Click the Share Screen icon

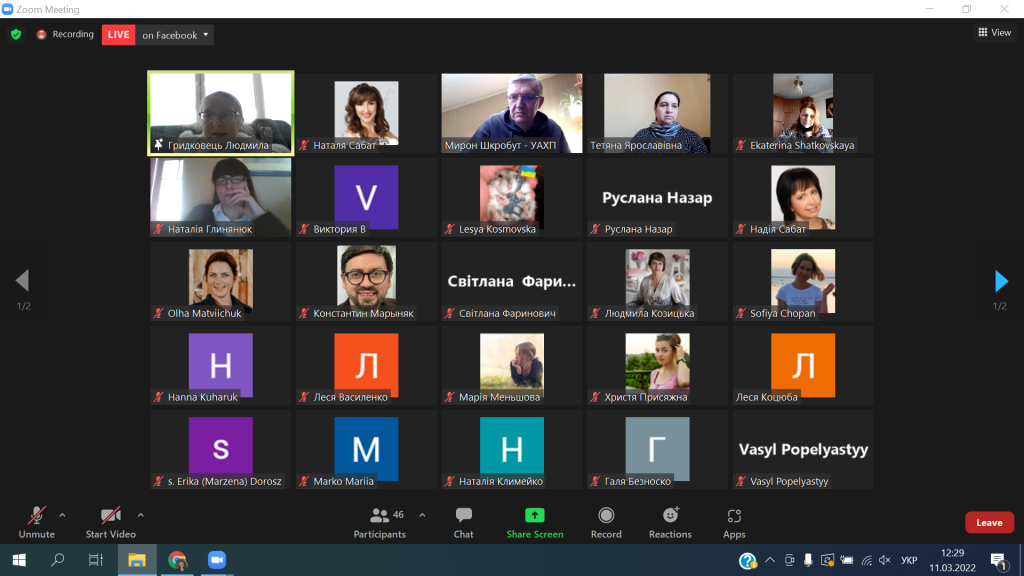(x=534, y=516)
